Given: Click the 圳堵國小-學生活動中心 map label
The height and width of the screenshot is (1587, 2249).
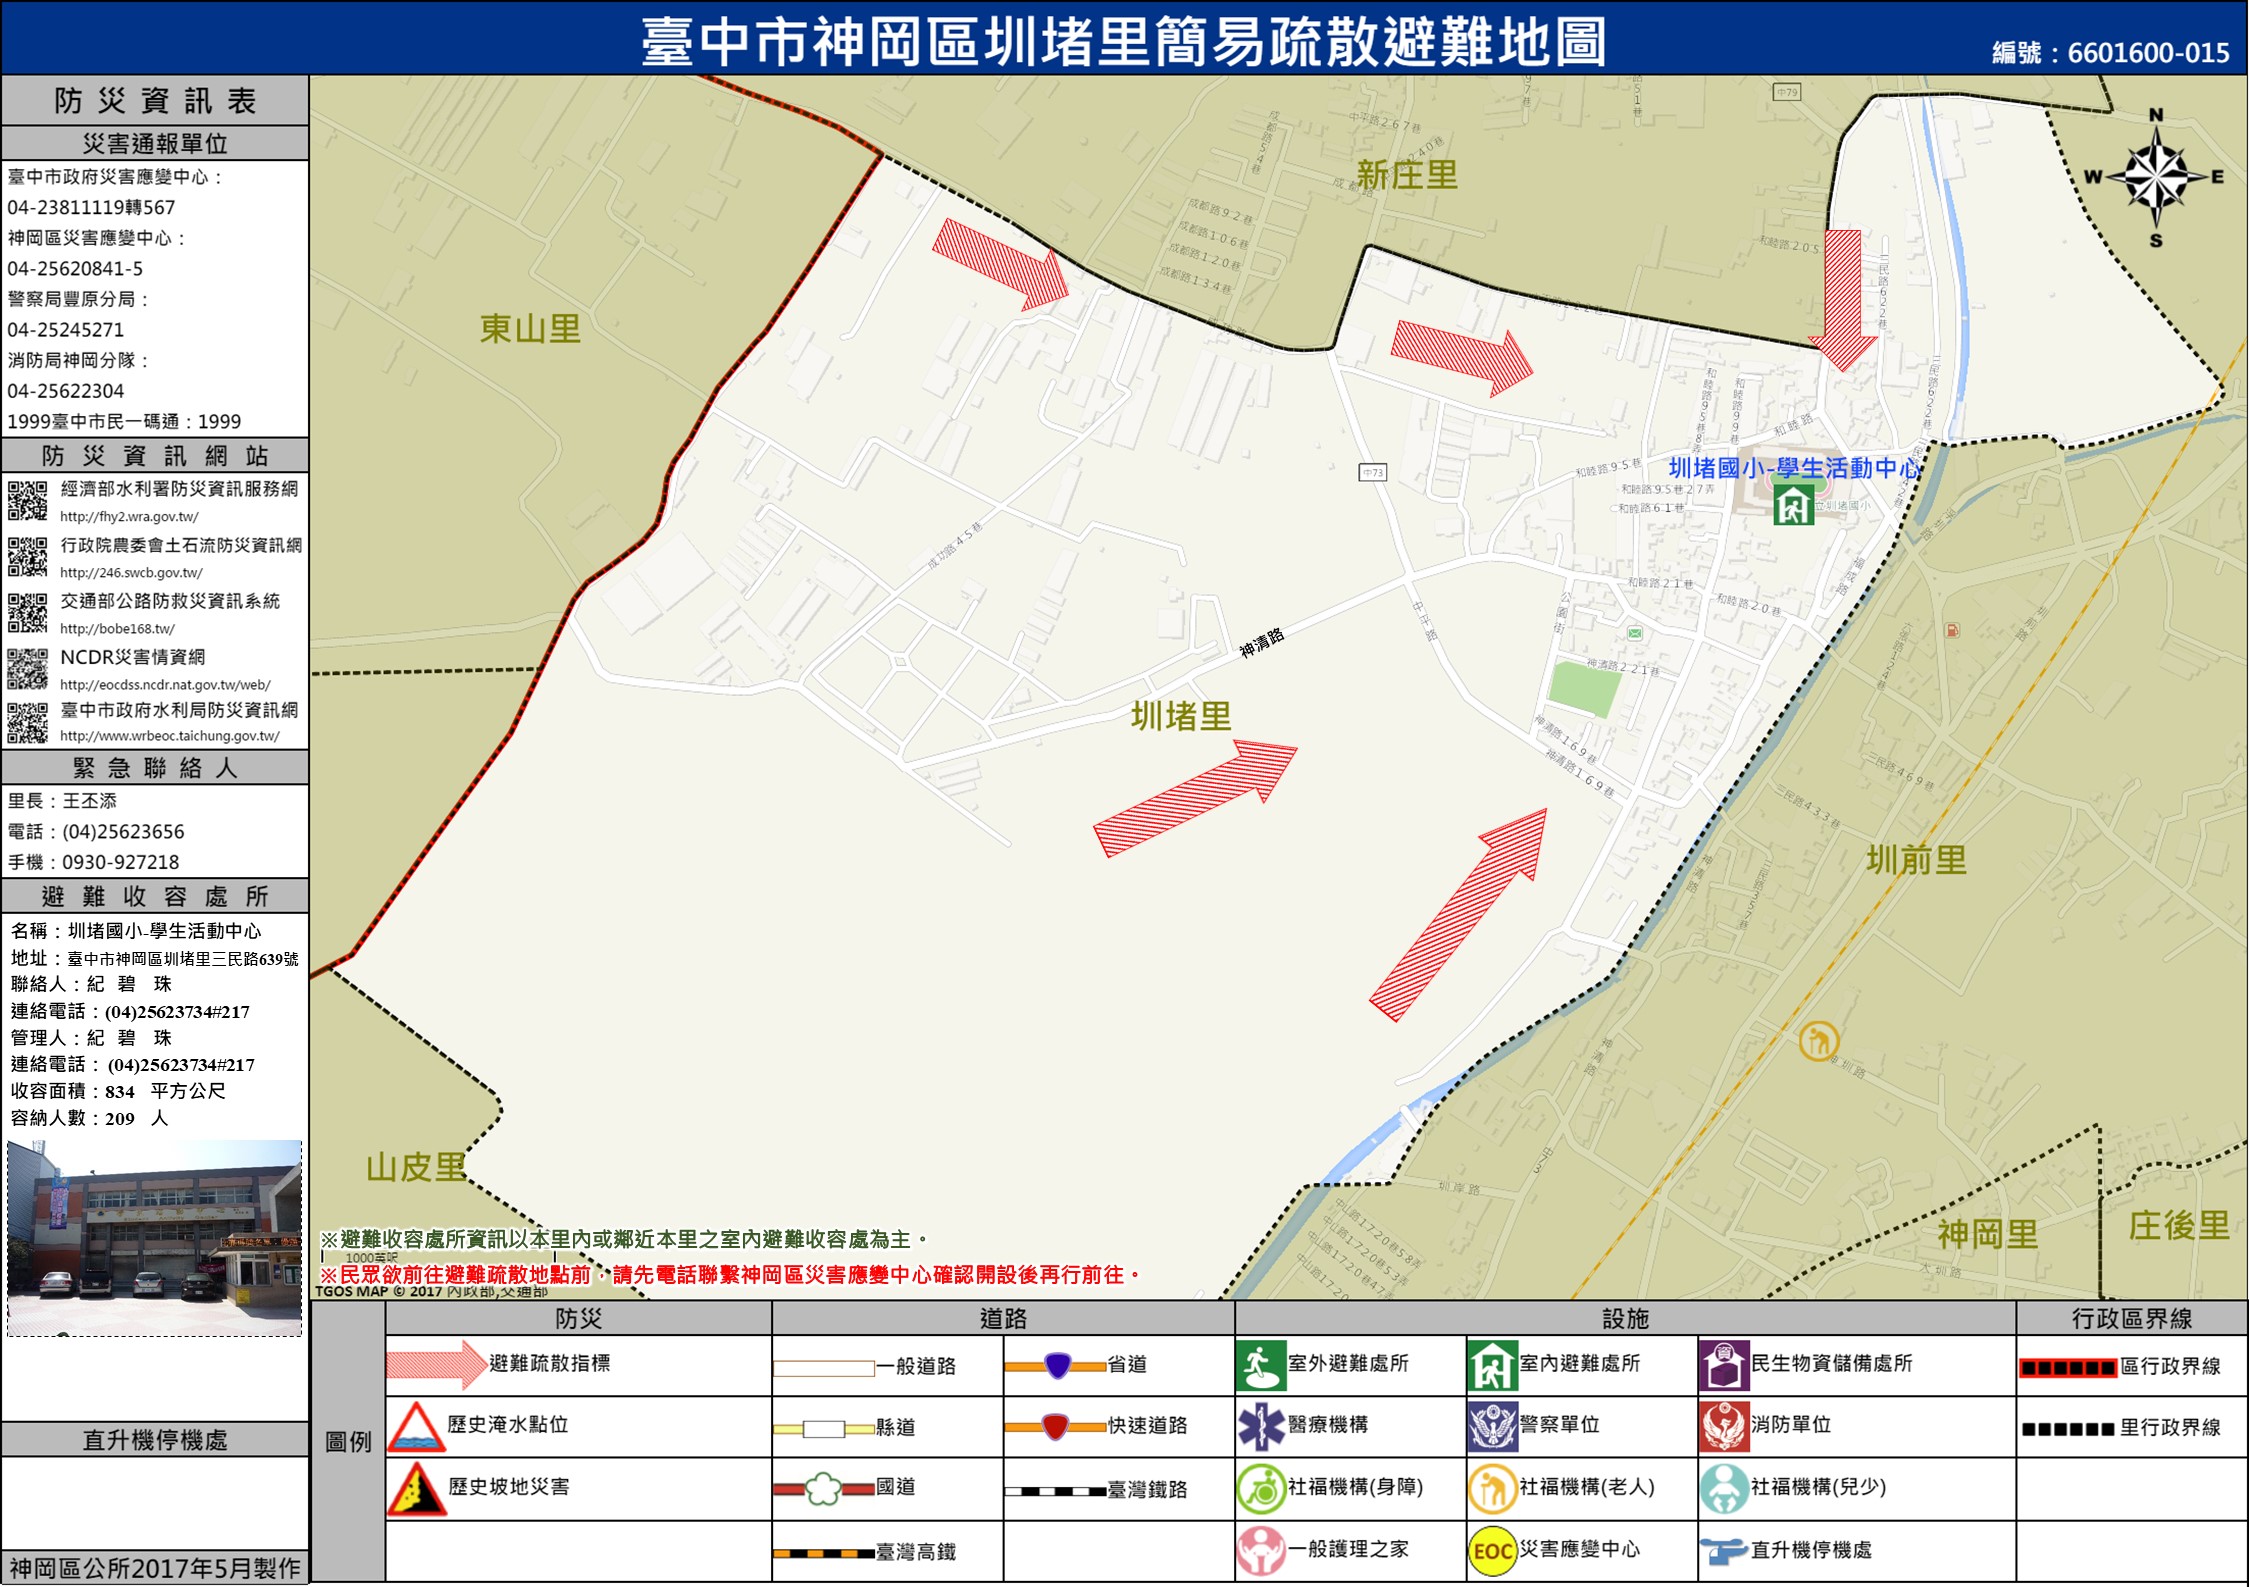Looking at the screenshot, I should [x=1794, y=468].
